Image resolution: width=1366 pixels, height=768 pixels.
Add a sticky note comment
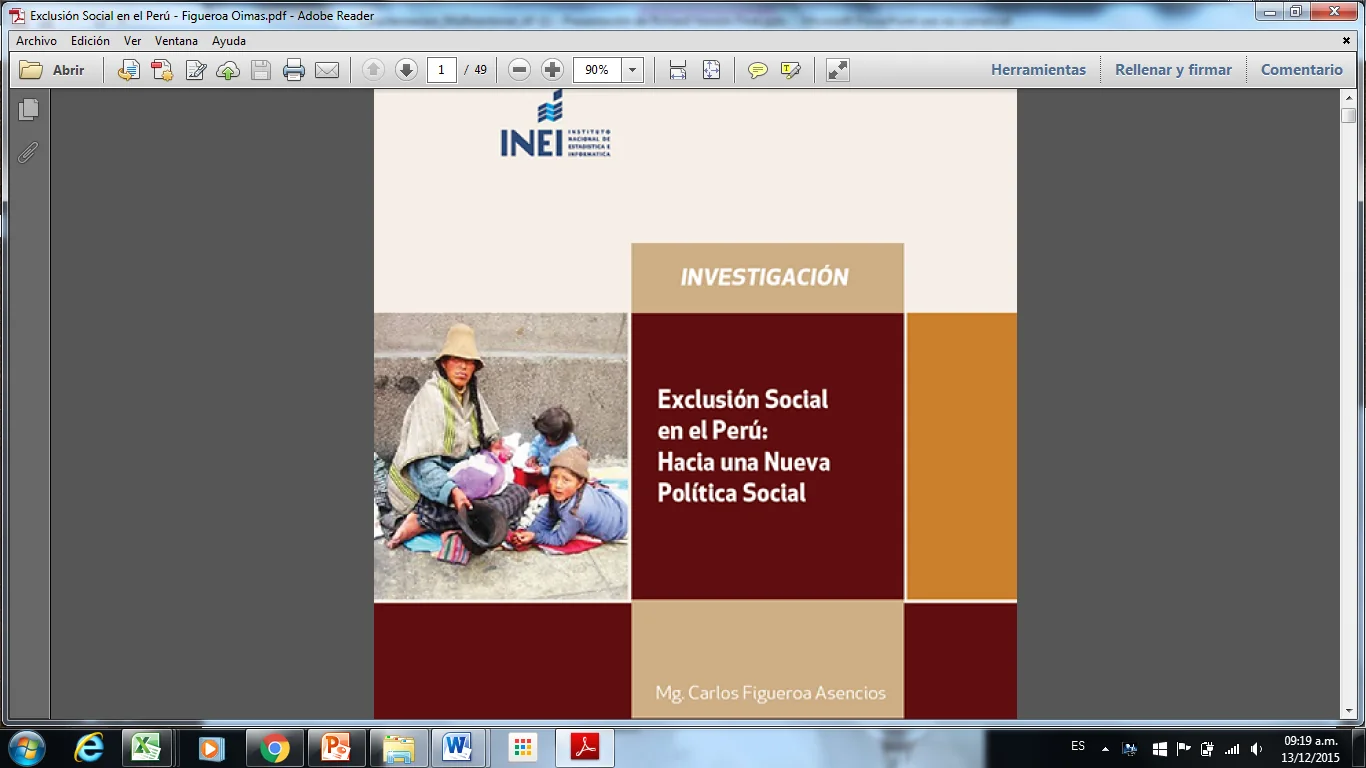758,70
